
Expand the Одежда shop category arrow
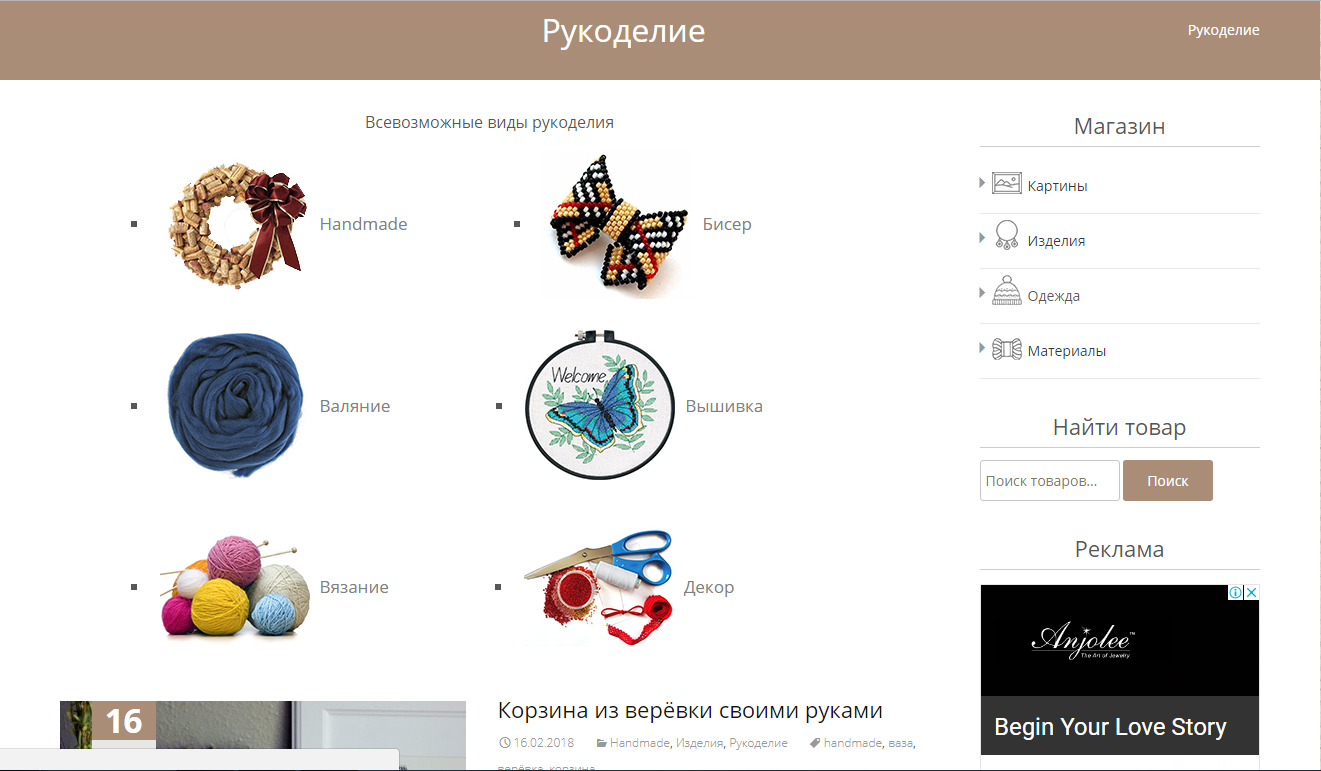tap(983, 293)
